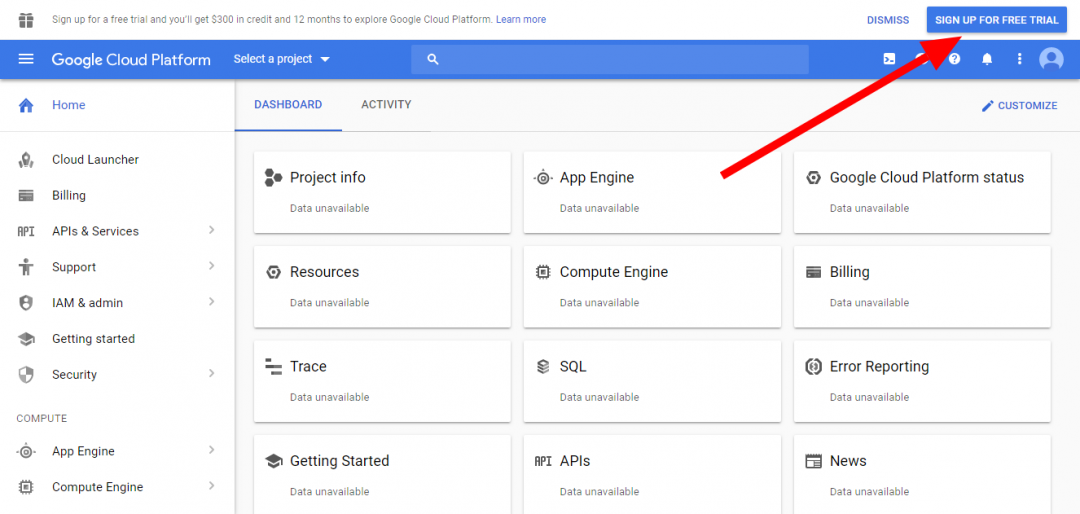Click Data unavailable under Project info
The width and height of the screenshot is (1080, 514).
tap(329, 208)
